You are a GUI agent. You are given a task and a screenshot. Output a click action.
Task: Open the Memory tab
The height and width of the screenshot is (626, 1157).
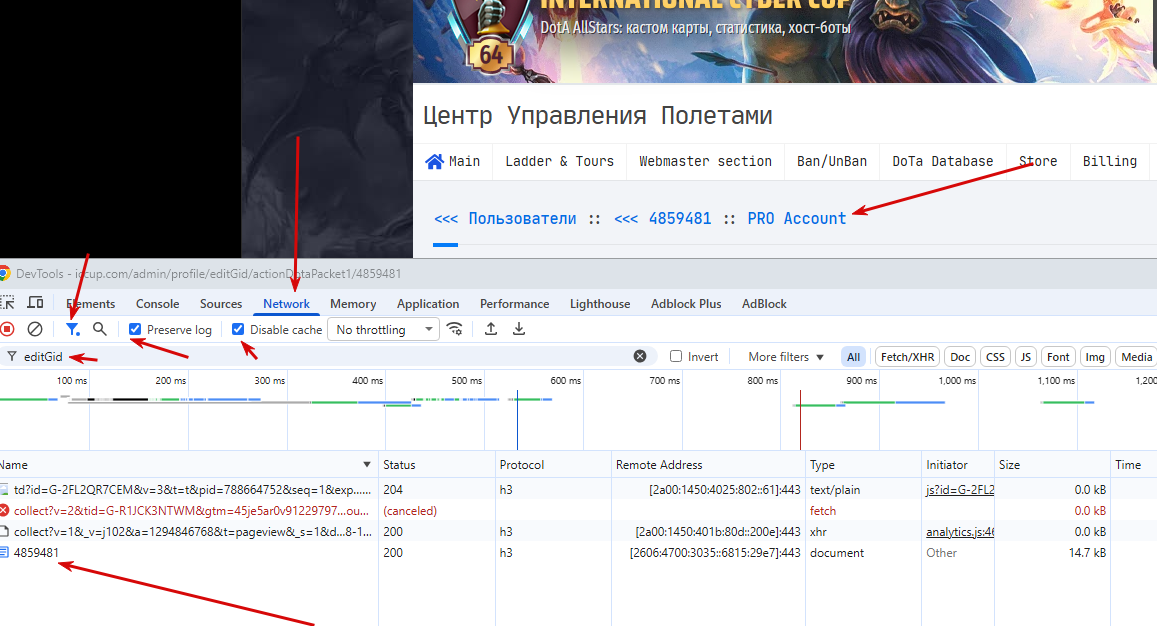pos(353,303)
